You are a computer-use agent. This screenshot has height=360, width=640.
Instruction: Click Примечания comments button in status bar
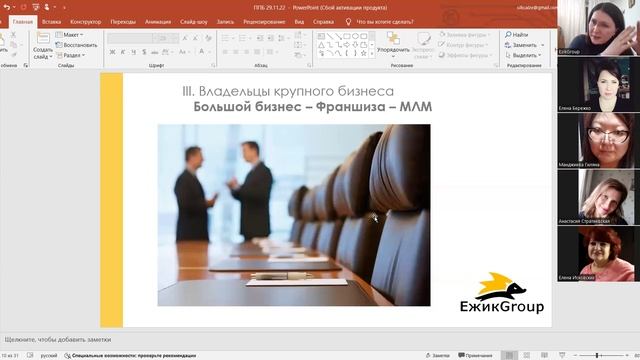click(475, 356)
